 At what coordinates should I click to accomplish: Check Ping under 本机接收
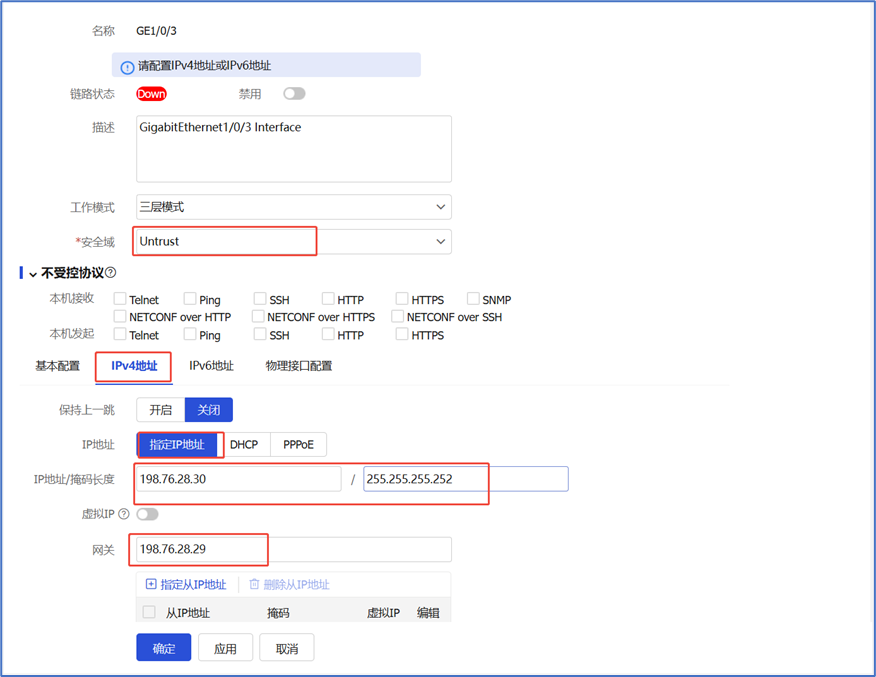(x=190, y=299)
